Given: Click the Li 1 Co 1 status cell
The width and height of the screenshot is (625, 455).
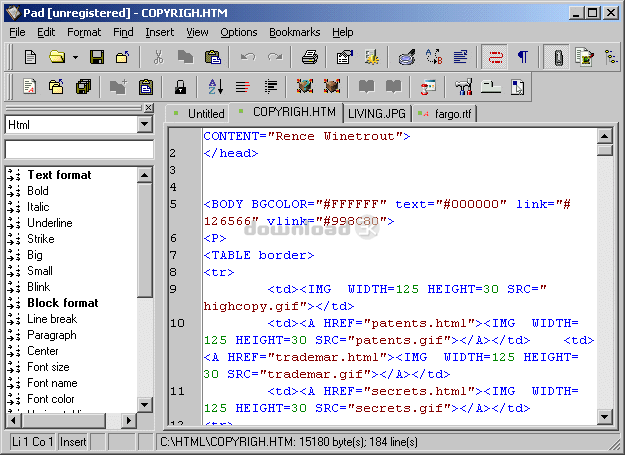Looking at the screenshot, I should tap(33, 442).
